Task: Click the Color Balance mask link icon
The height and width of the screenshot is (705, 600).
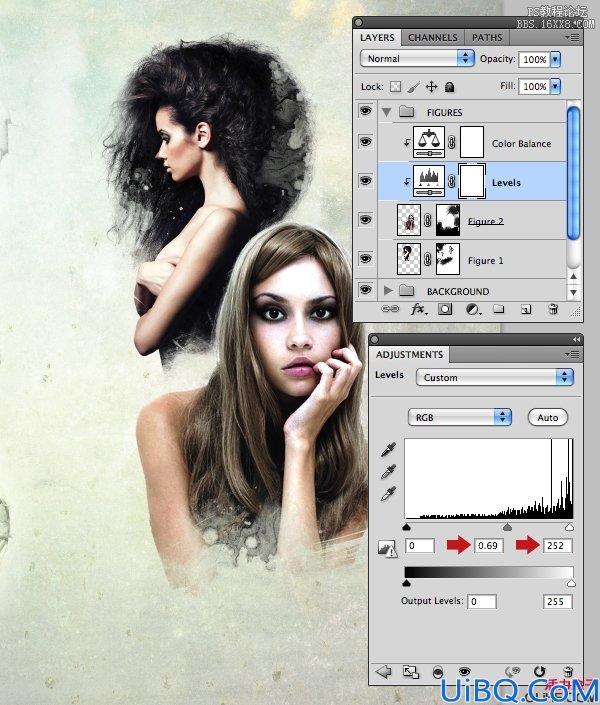Action: pyautogui.click(x=452, y=143)
